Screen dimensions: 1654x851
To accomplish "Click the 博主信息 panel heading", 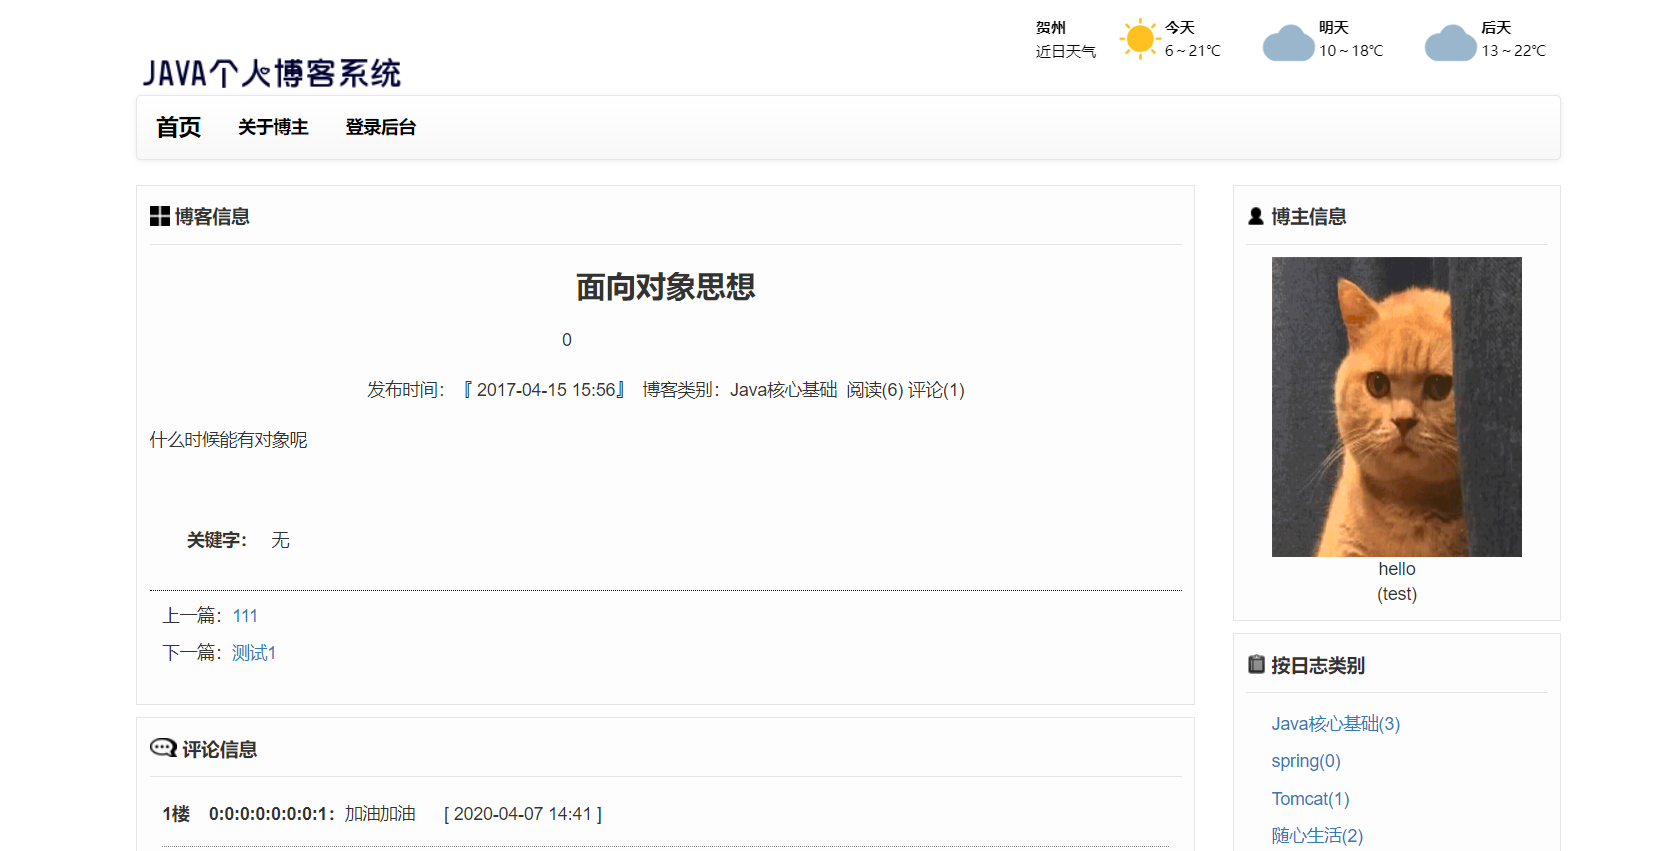I will pyautogui.click(x=1308, y=216).
